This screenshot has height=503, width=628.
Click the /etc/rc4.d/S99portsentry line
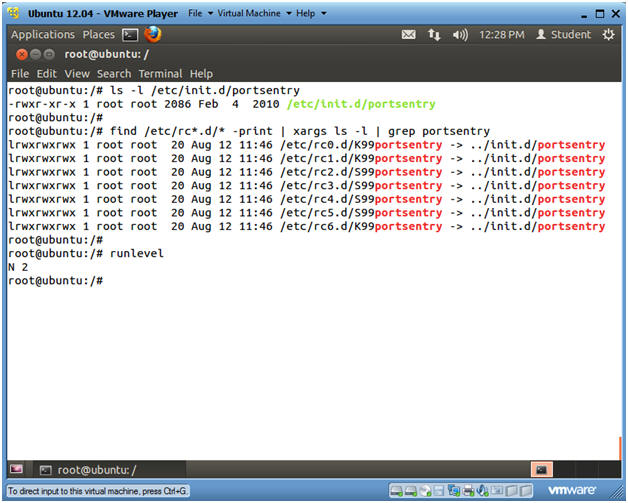[306, 199]
